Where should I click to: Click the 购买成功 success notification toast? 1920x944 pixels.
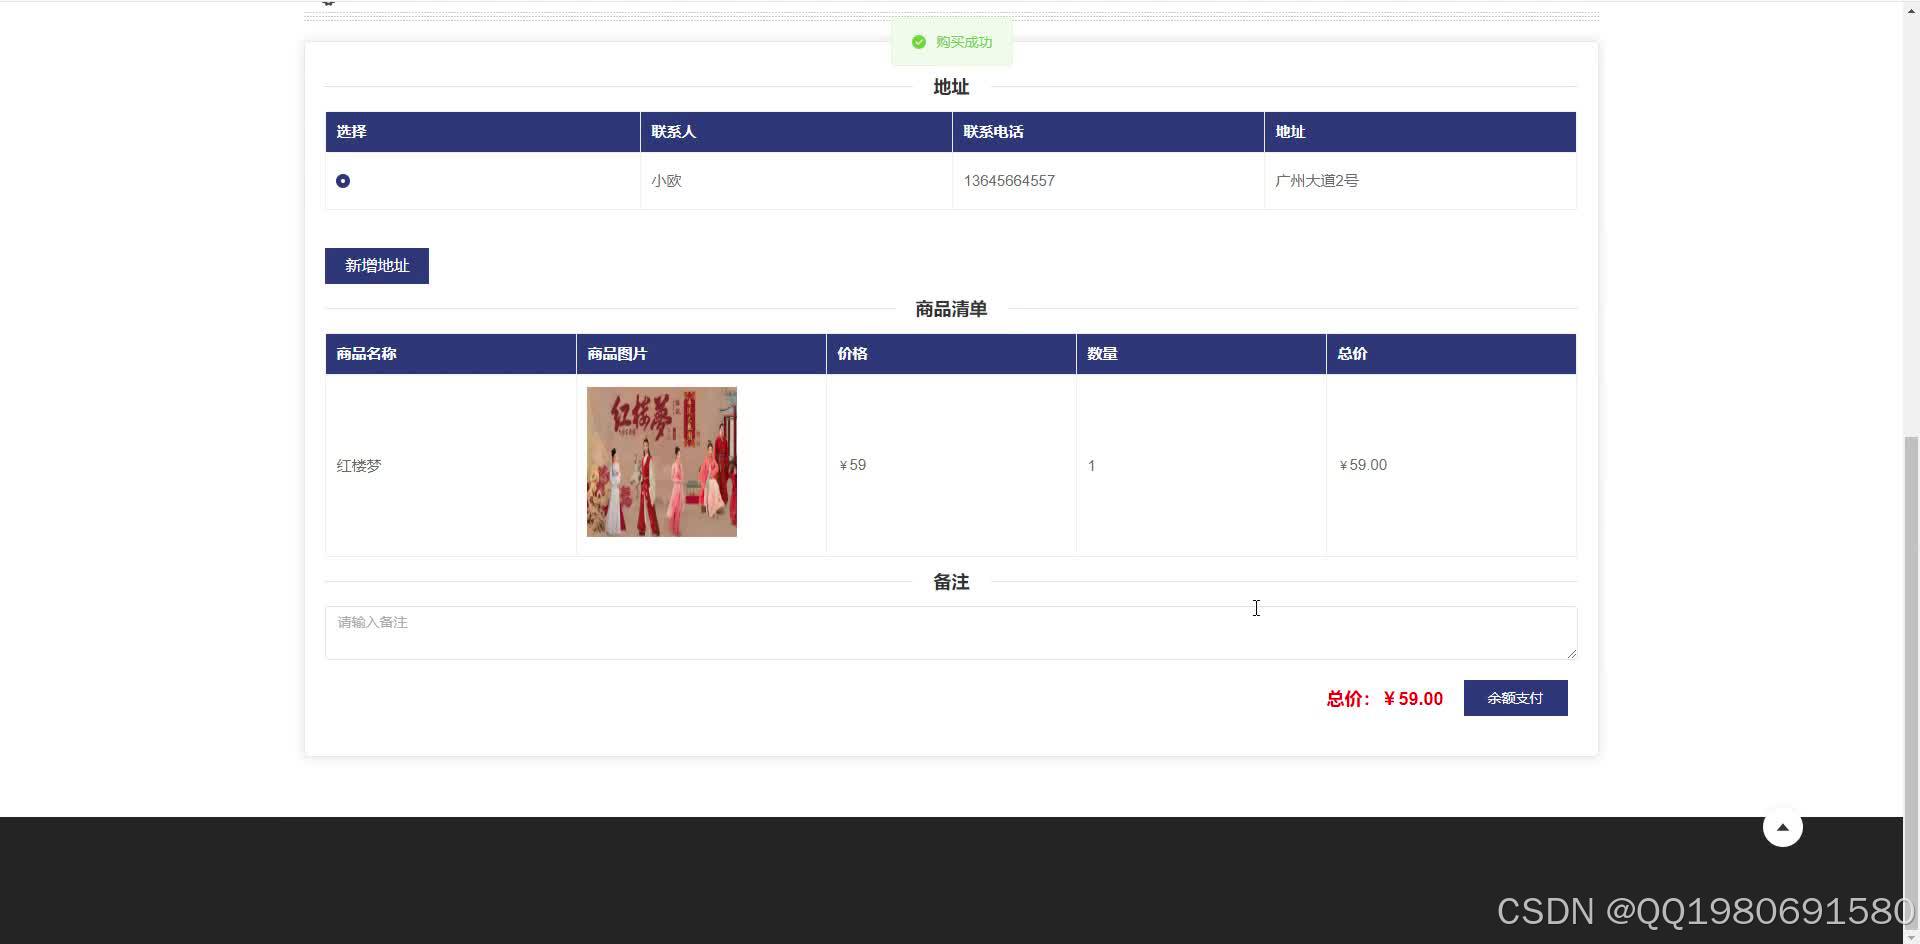point(951,42)
